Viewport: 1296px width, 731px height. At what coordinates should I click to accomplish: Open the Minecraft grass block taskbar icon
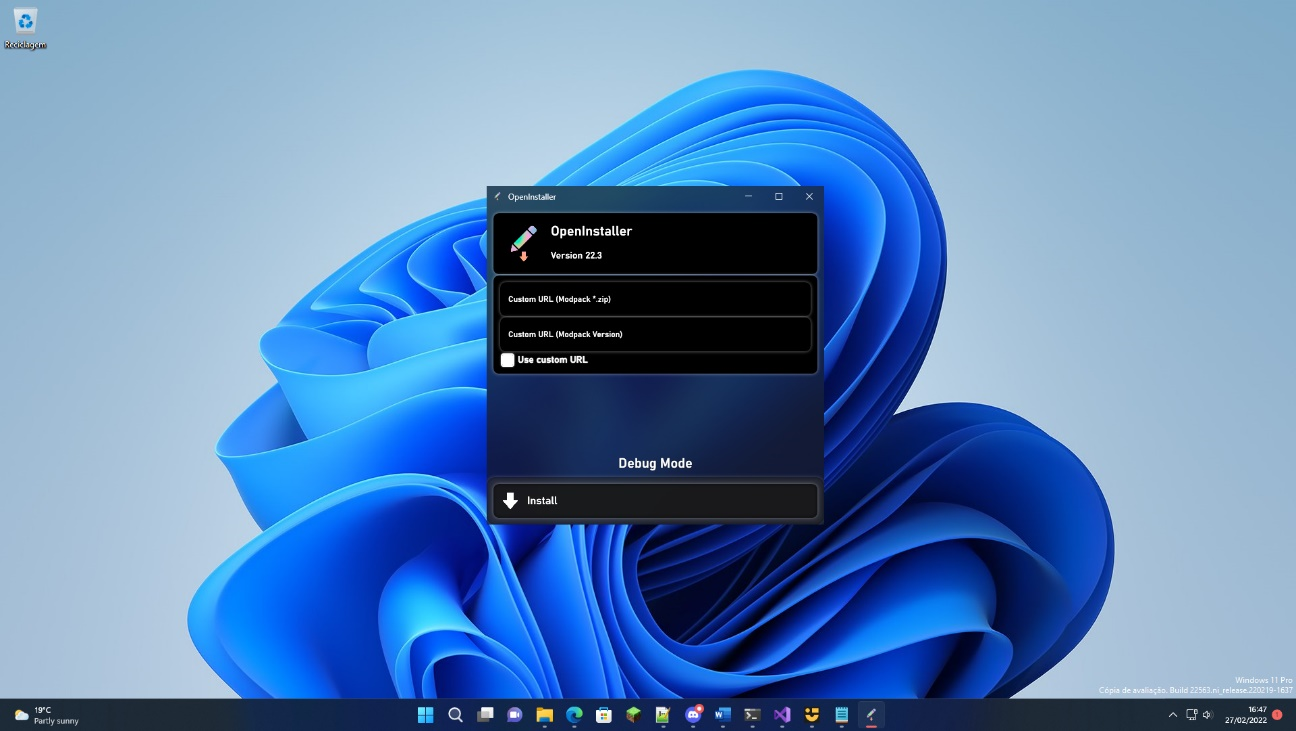tap(633, 715)
